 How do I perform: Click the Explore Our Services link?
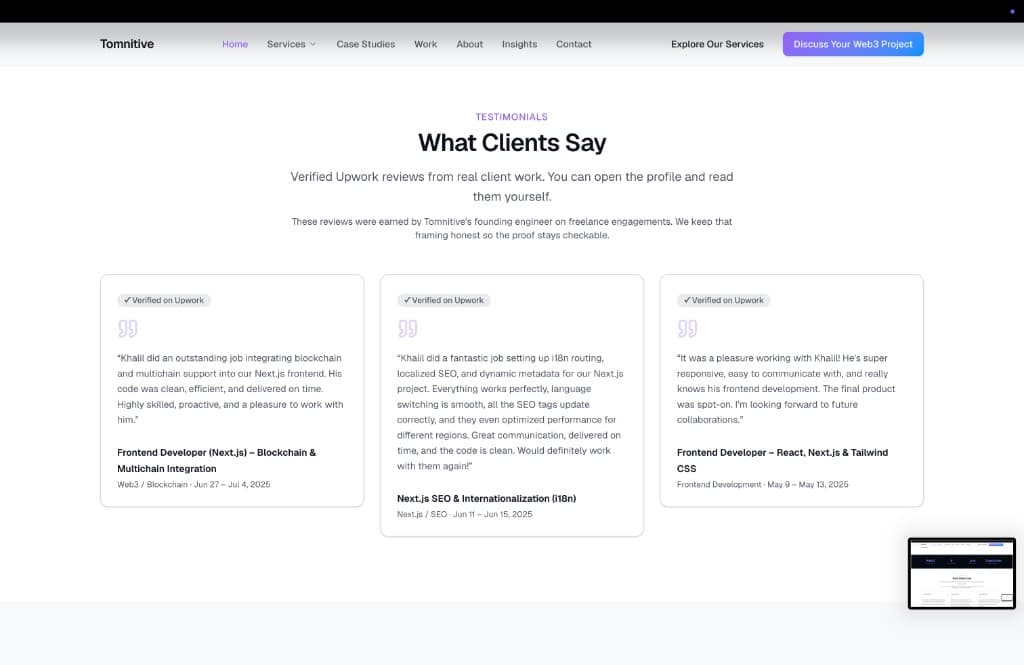(x=717, y=44)
